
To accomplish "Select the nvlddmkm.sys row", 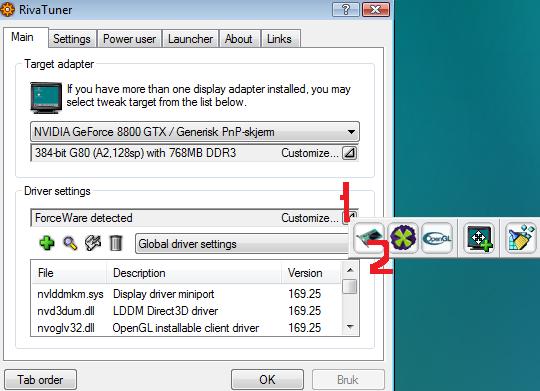I will click(187, 294).
